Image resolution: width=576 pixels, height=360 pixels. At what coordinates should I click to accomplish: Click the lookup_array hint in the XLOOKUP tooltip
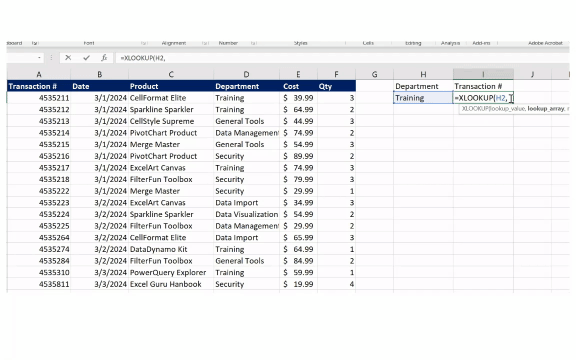(x=546, y=109)
